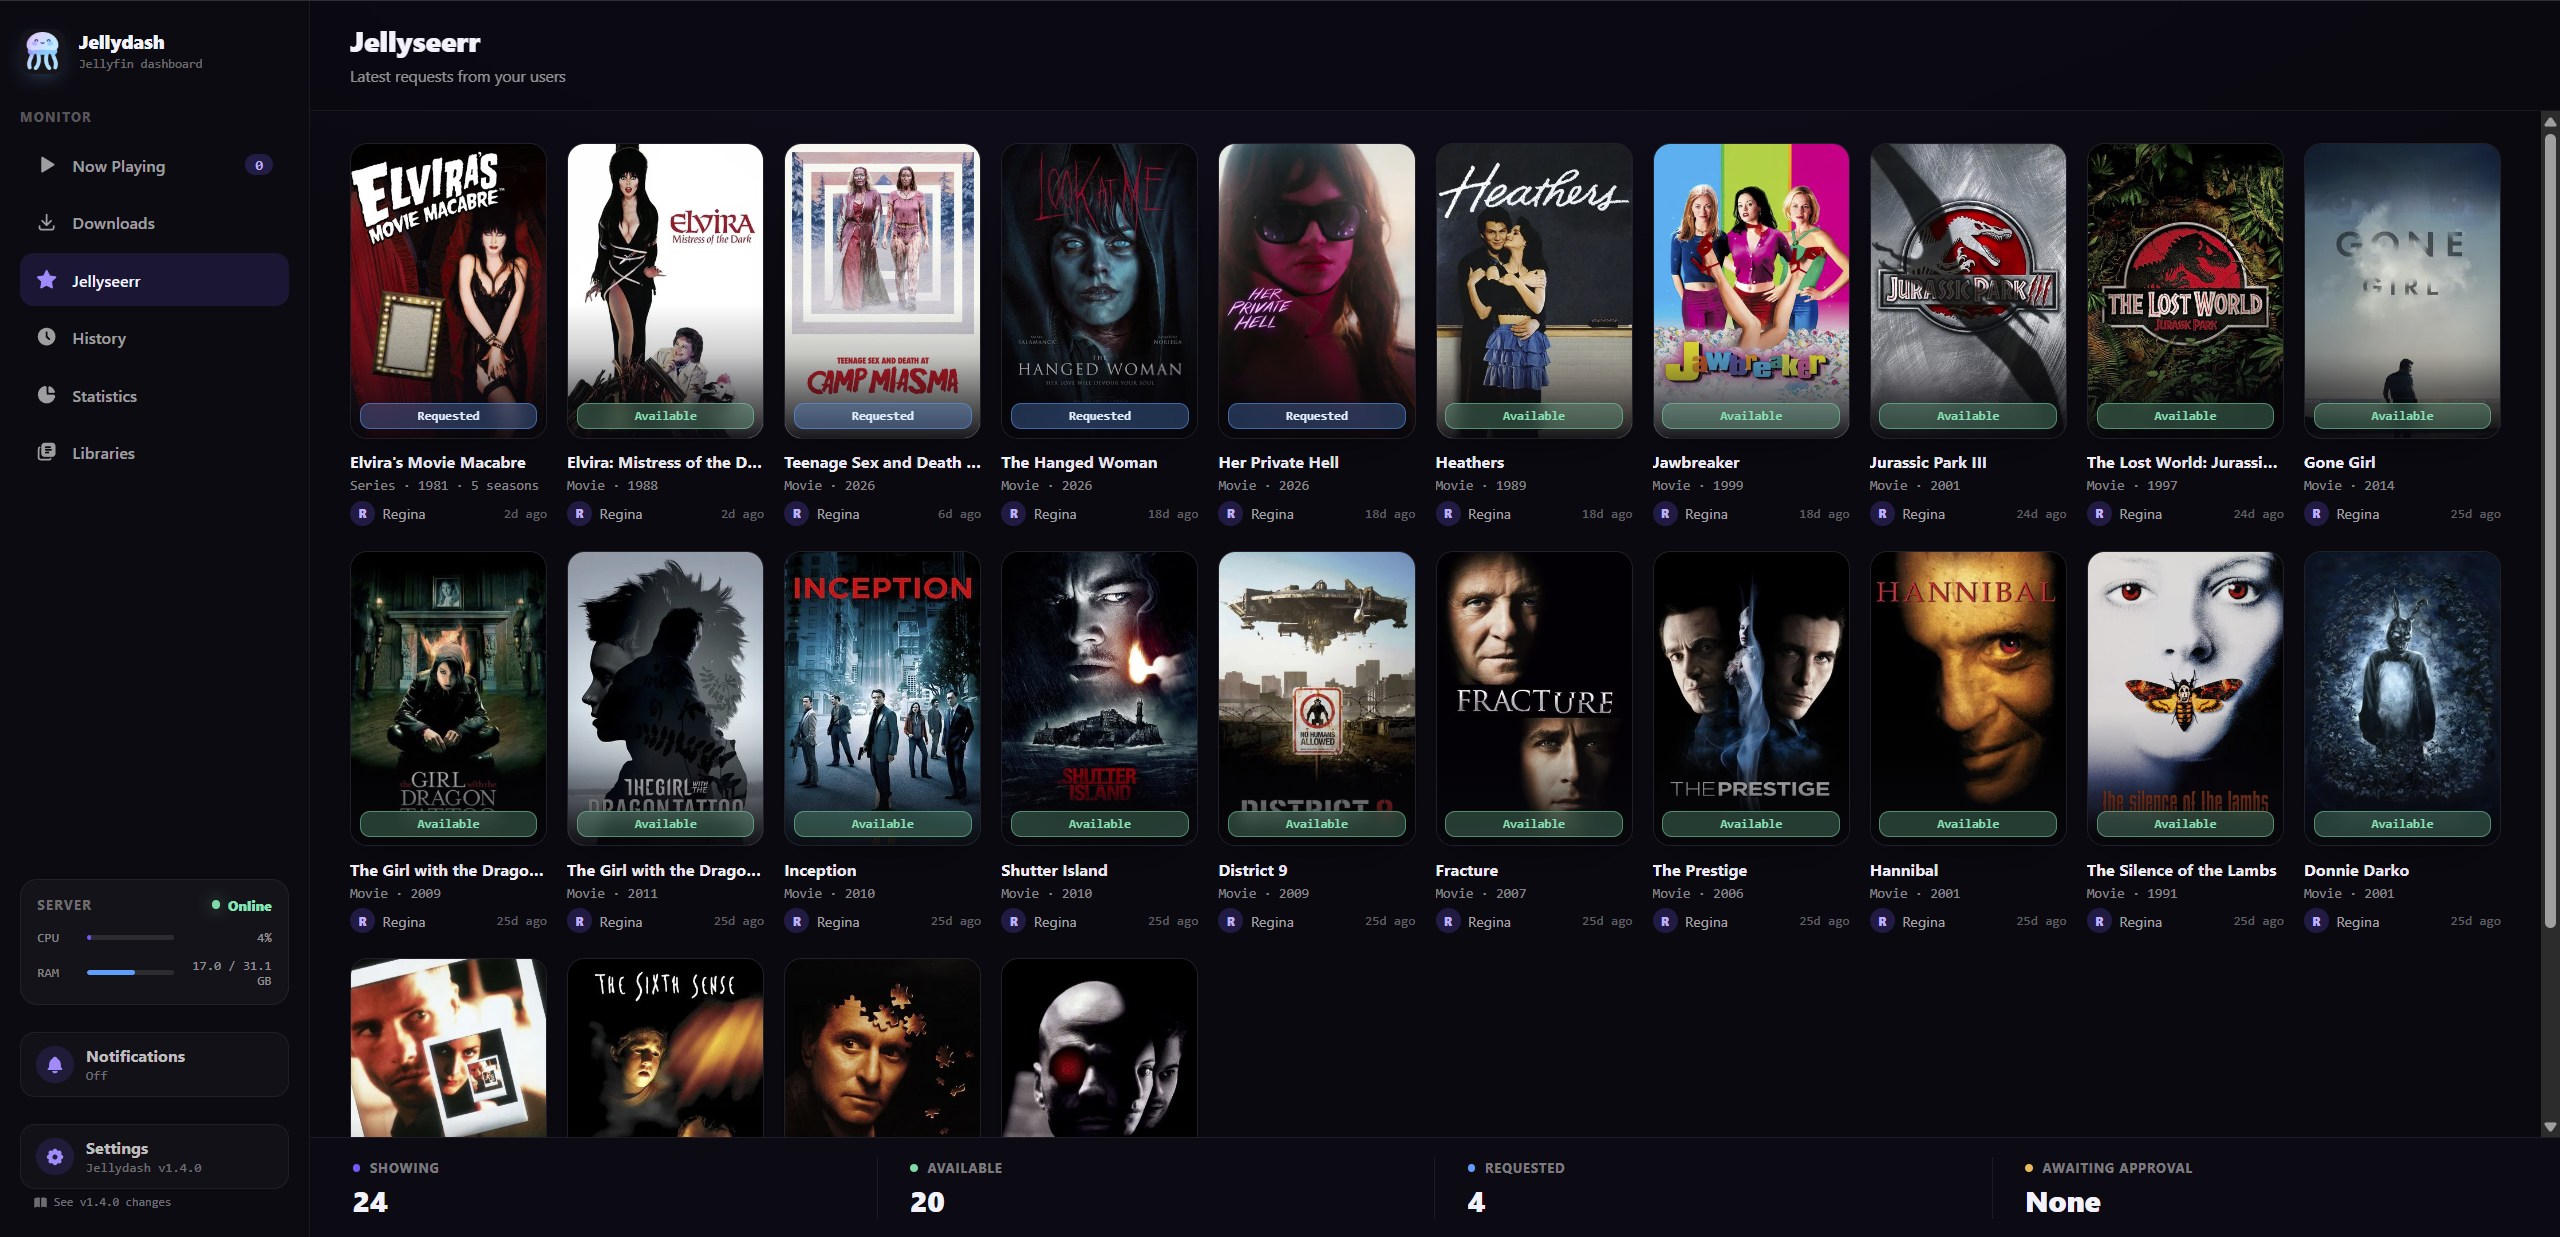Click the Showing 24 counter
This screenshot has width=2560, height=1237.
tap(396, 1187)
